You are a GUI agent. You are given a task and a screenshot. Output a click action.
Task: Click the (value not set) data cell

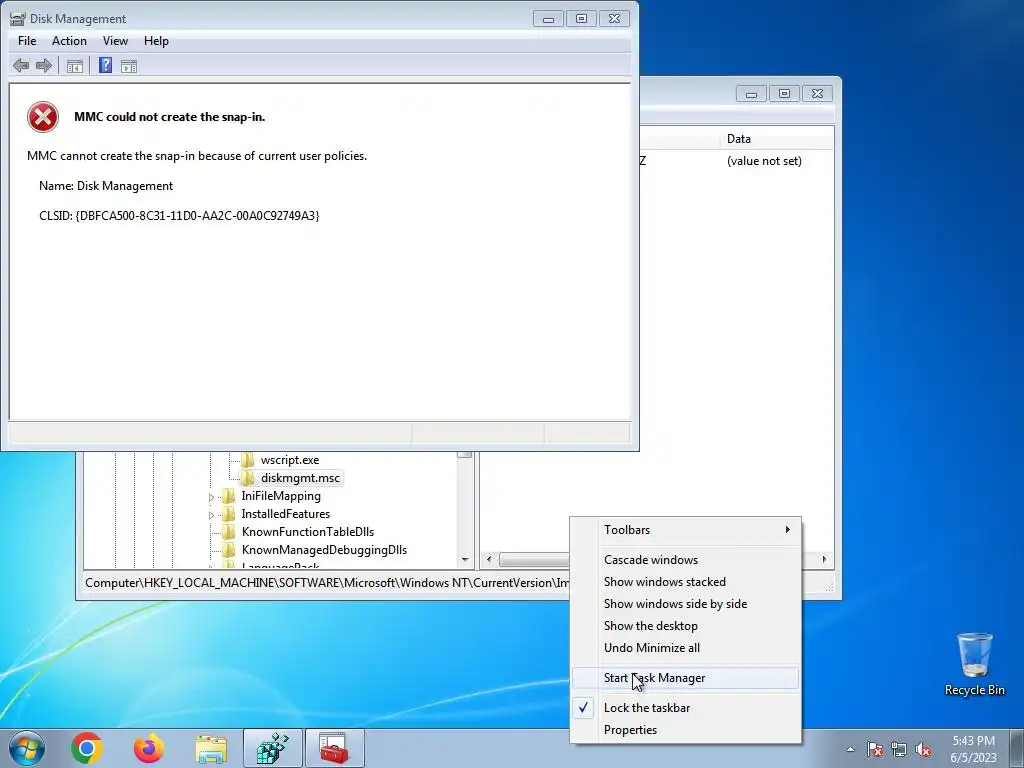click(764, 161)
